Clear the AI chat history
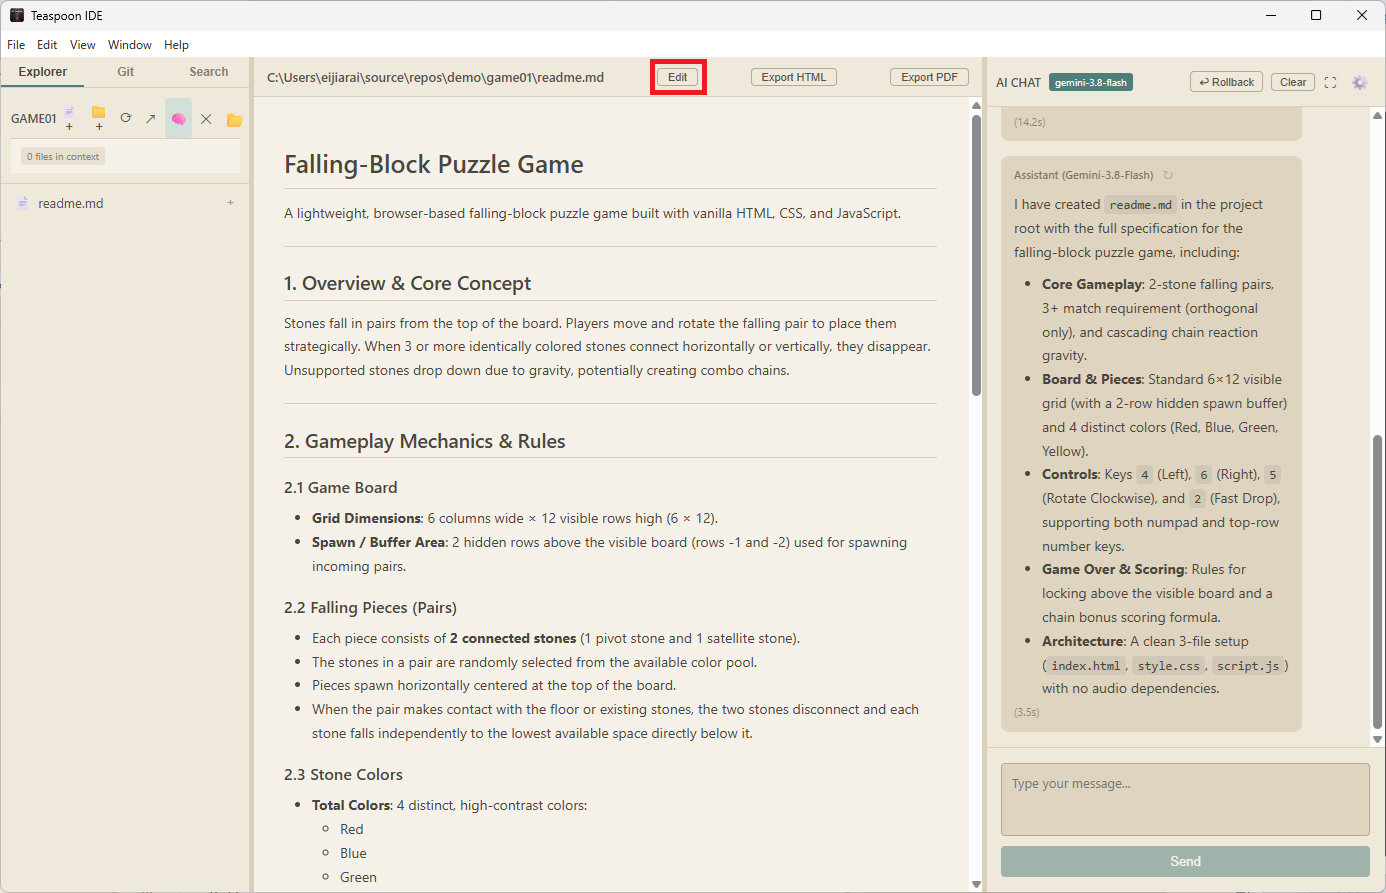 [1293, 82]
